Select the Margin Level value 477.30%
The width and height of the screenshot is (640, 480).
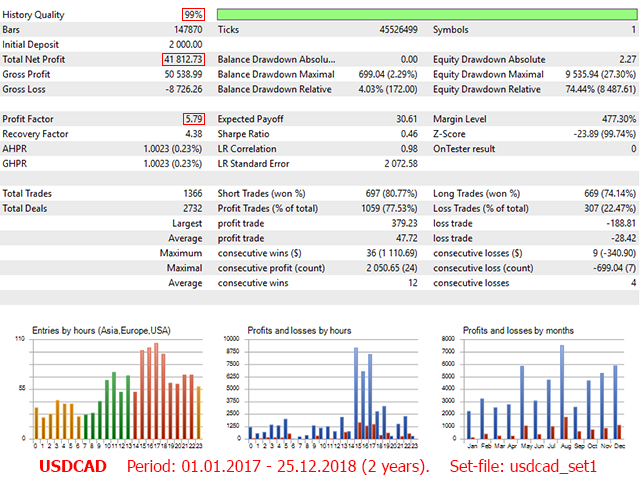pos(613,119)
